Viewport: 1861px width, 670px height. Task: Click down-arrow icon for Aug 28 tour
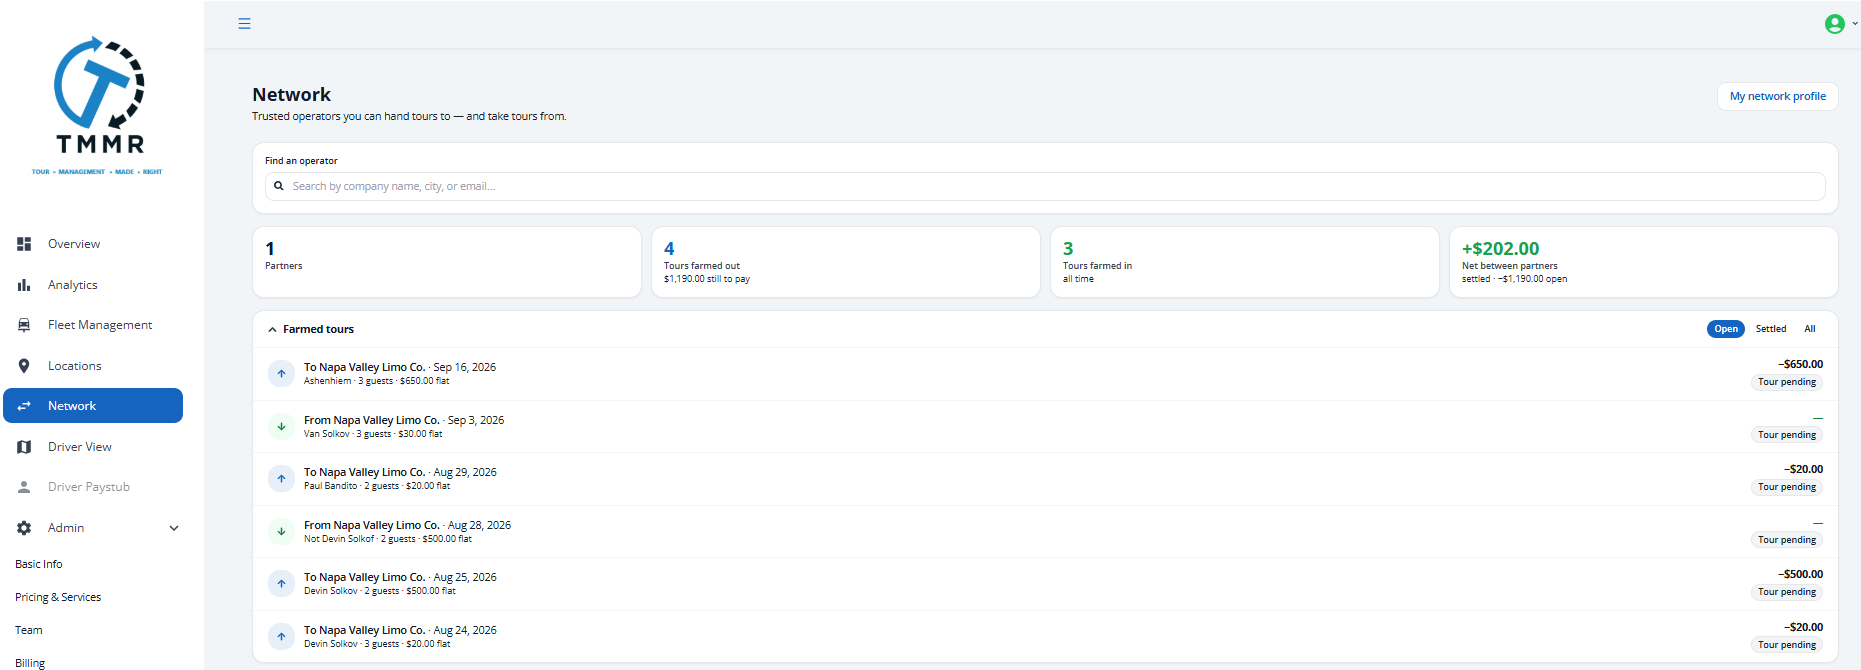point(281,531)
